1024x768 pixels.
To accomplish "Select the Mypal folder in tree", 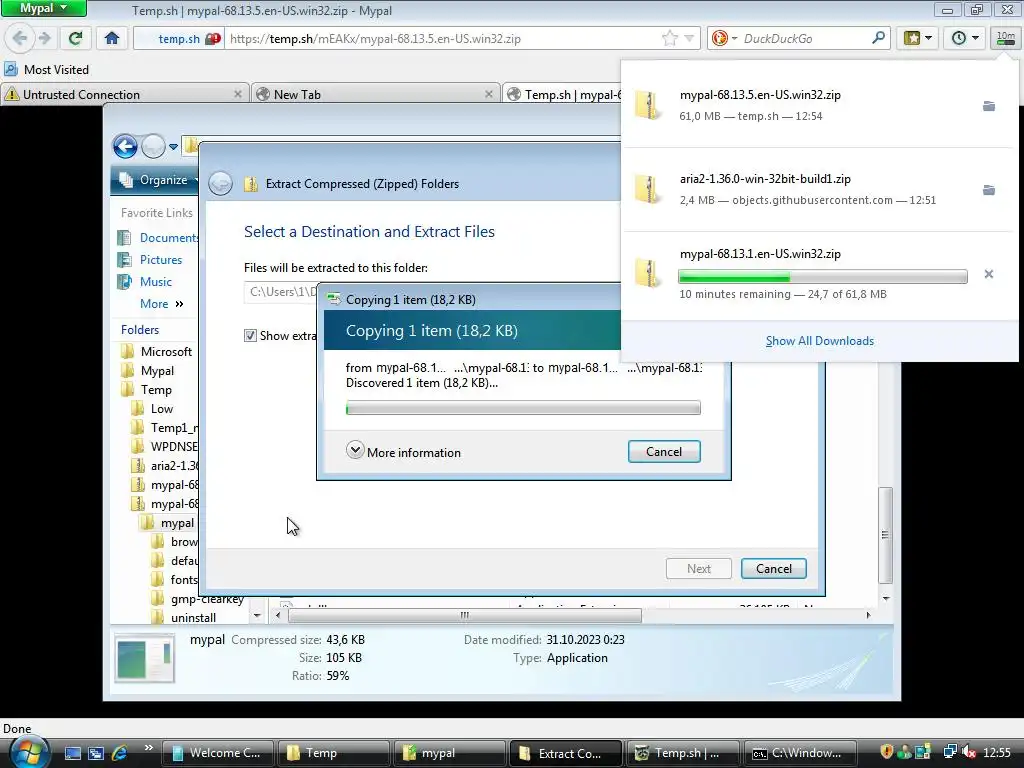I will (x=148, y=371).
